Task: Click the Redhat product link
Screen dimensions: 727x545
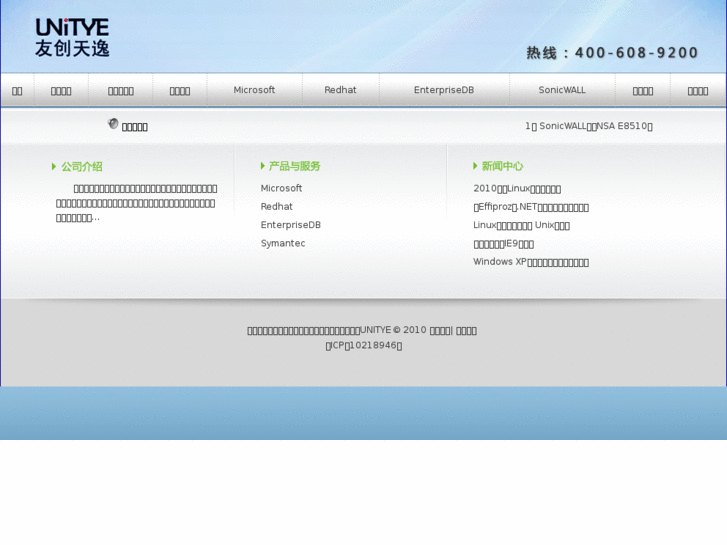Action: [x=277, y=207]
